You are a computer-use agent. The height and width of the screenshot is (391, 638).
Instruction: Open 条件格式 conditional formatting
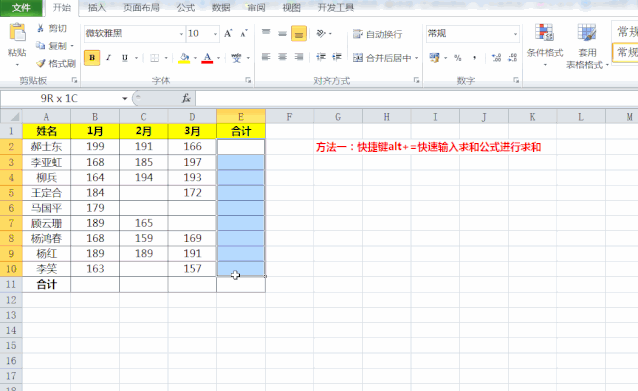pos(545,46)
